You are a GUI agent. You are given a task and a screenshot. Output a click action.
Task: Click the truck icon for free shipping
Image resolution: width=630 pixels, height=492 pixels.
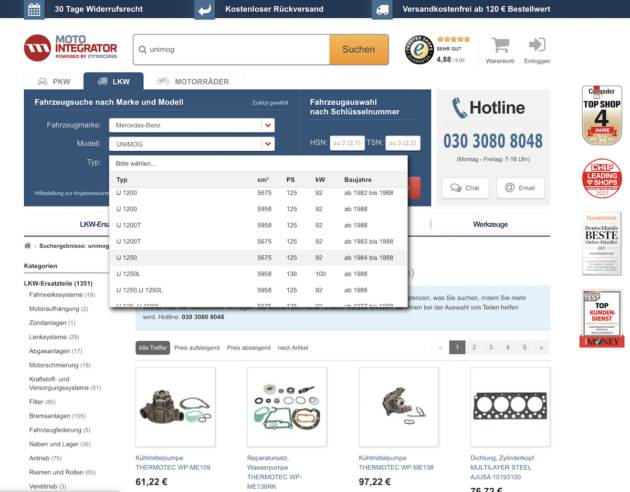382,10
